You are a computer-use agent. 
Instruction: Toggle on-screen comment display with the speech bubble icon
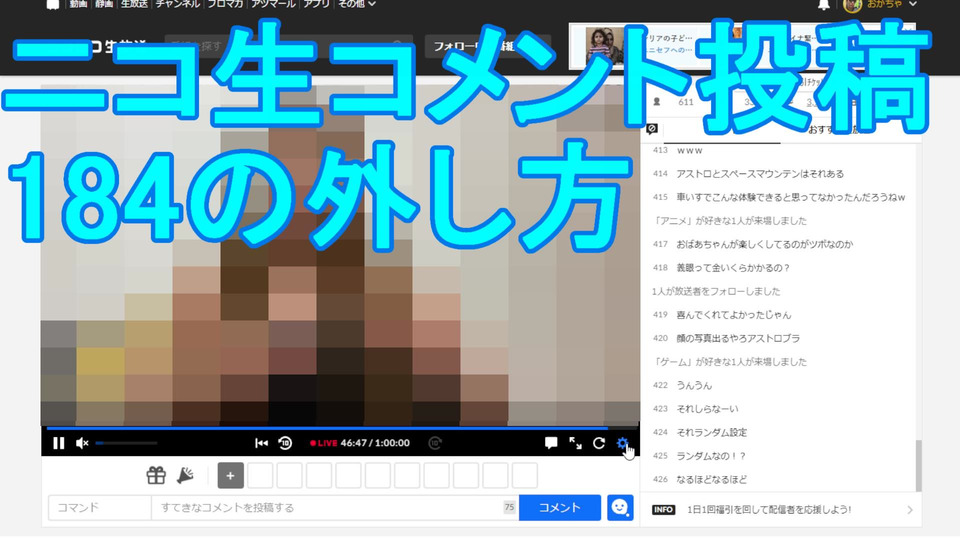(x=551, y=443)
